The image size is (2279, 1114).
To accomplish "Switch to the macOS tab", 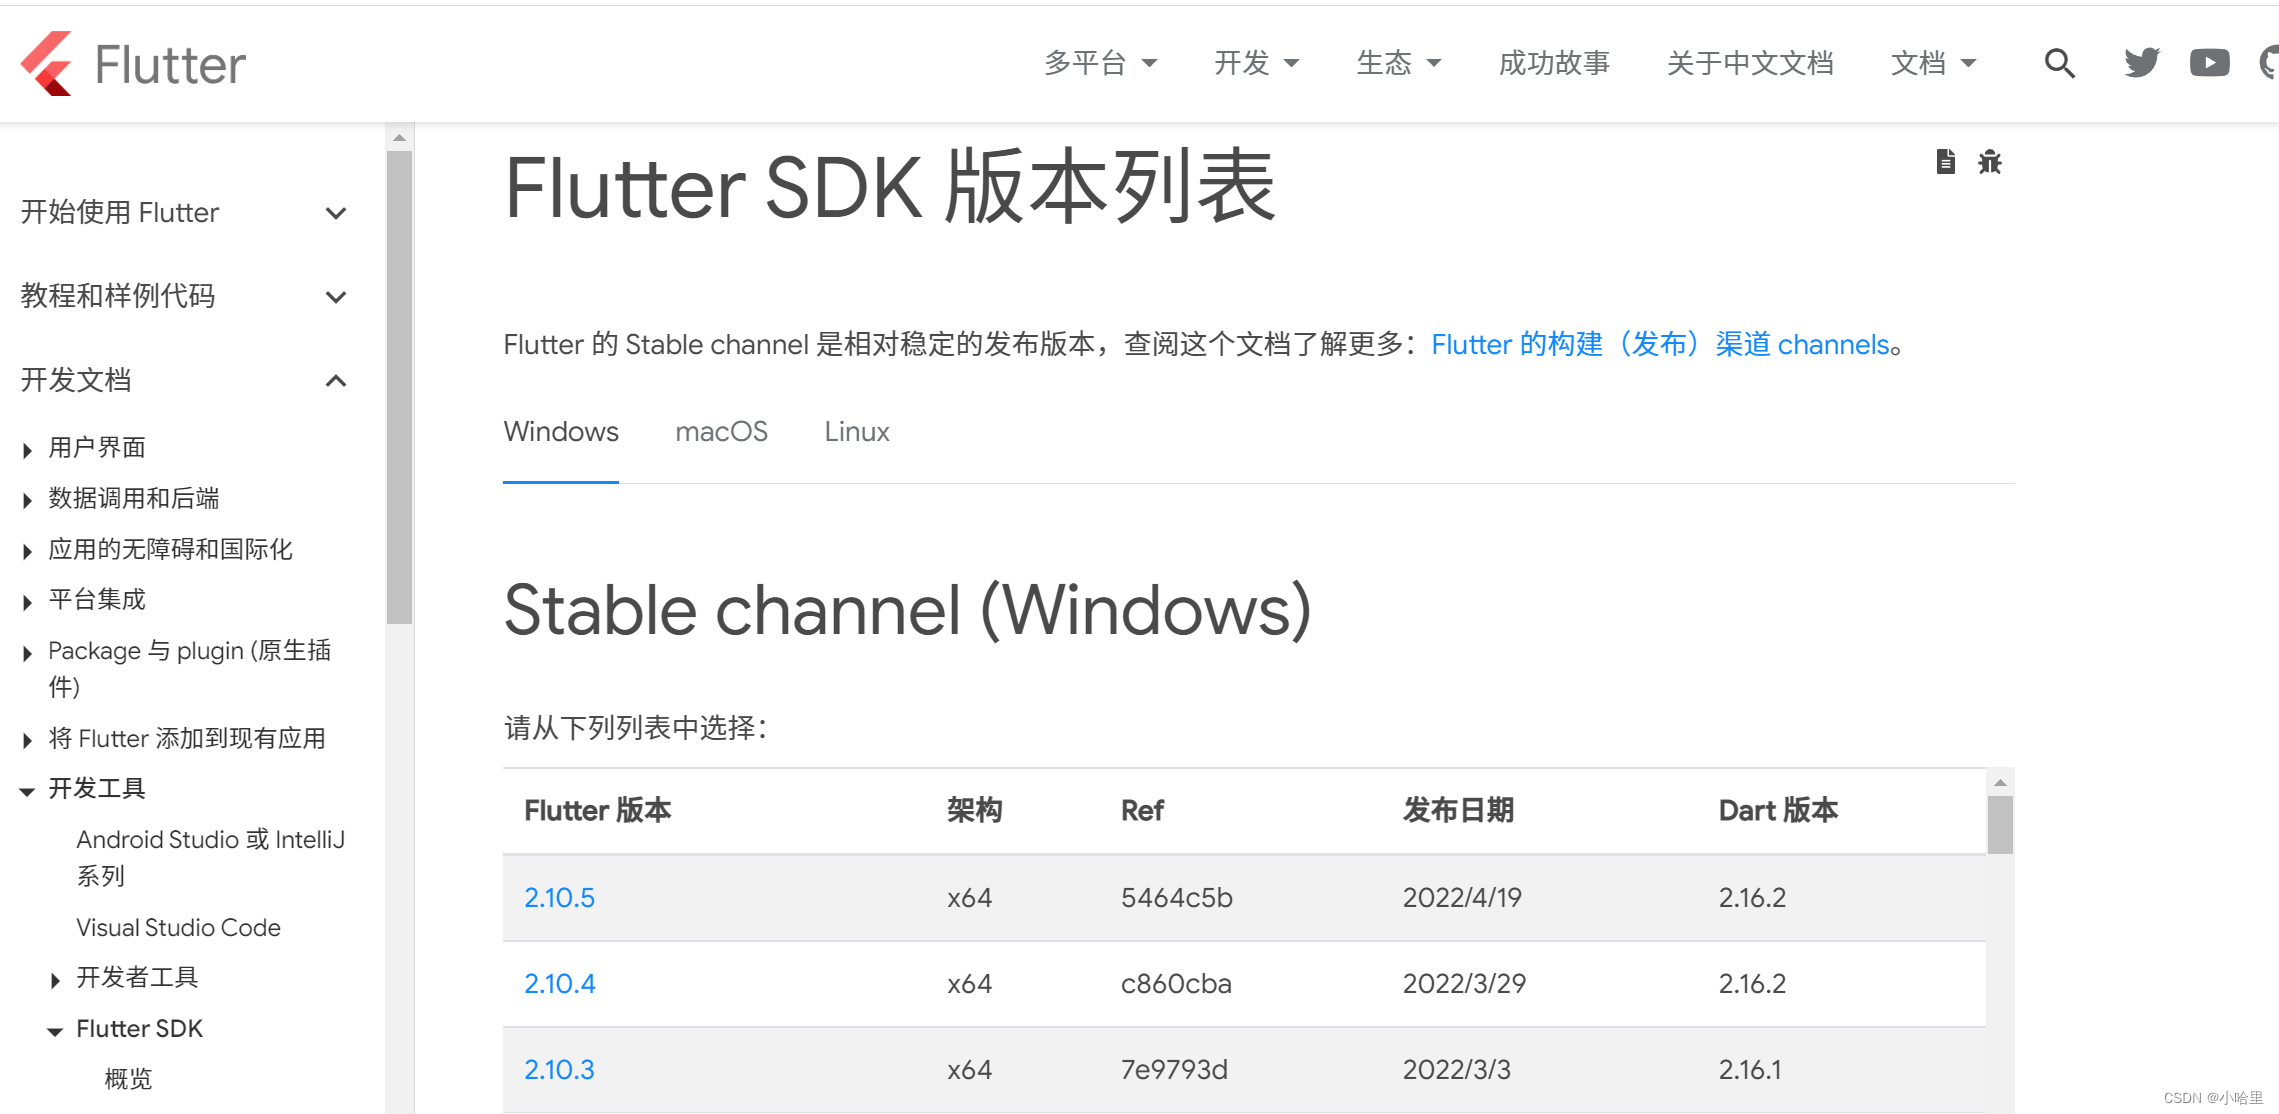I will [x=721, y=432].
